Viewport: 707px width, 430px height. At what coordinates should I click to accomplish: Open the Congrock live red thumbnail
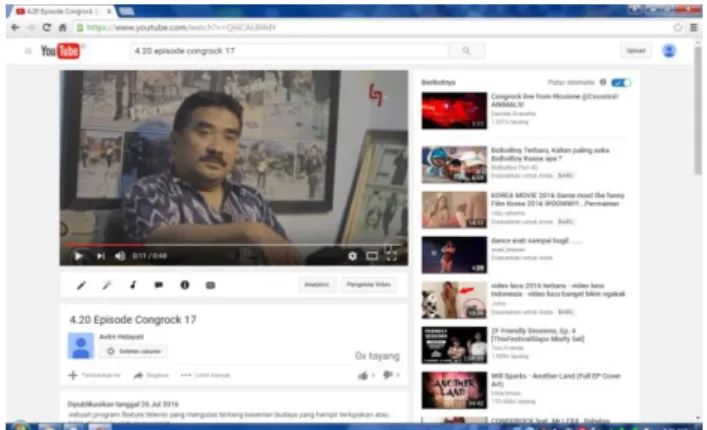click(454, 110)
